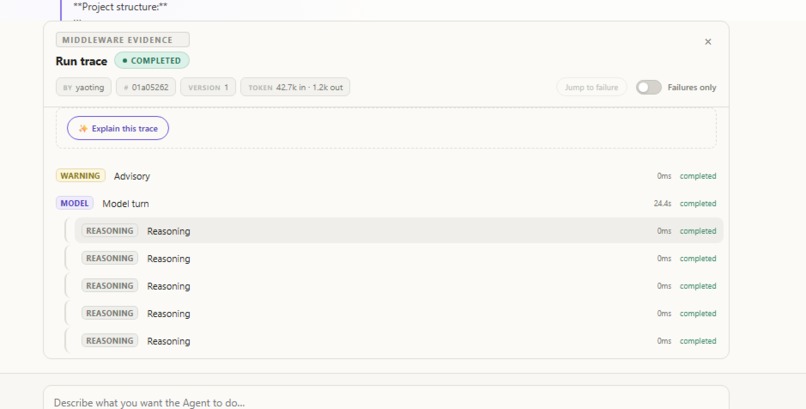The height and width of the screenshot is (409, 806).
Task: Click the MIDDLEWARE EVIDENCE label
Action: coord(122,40)
